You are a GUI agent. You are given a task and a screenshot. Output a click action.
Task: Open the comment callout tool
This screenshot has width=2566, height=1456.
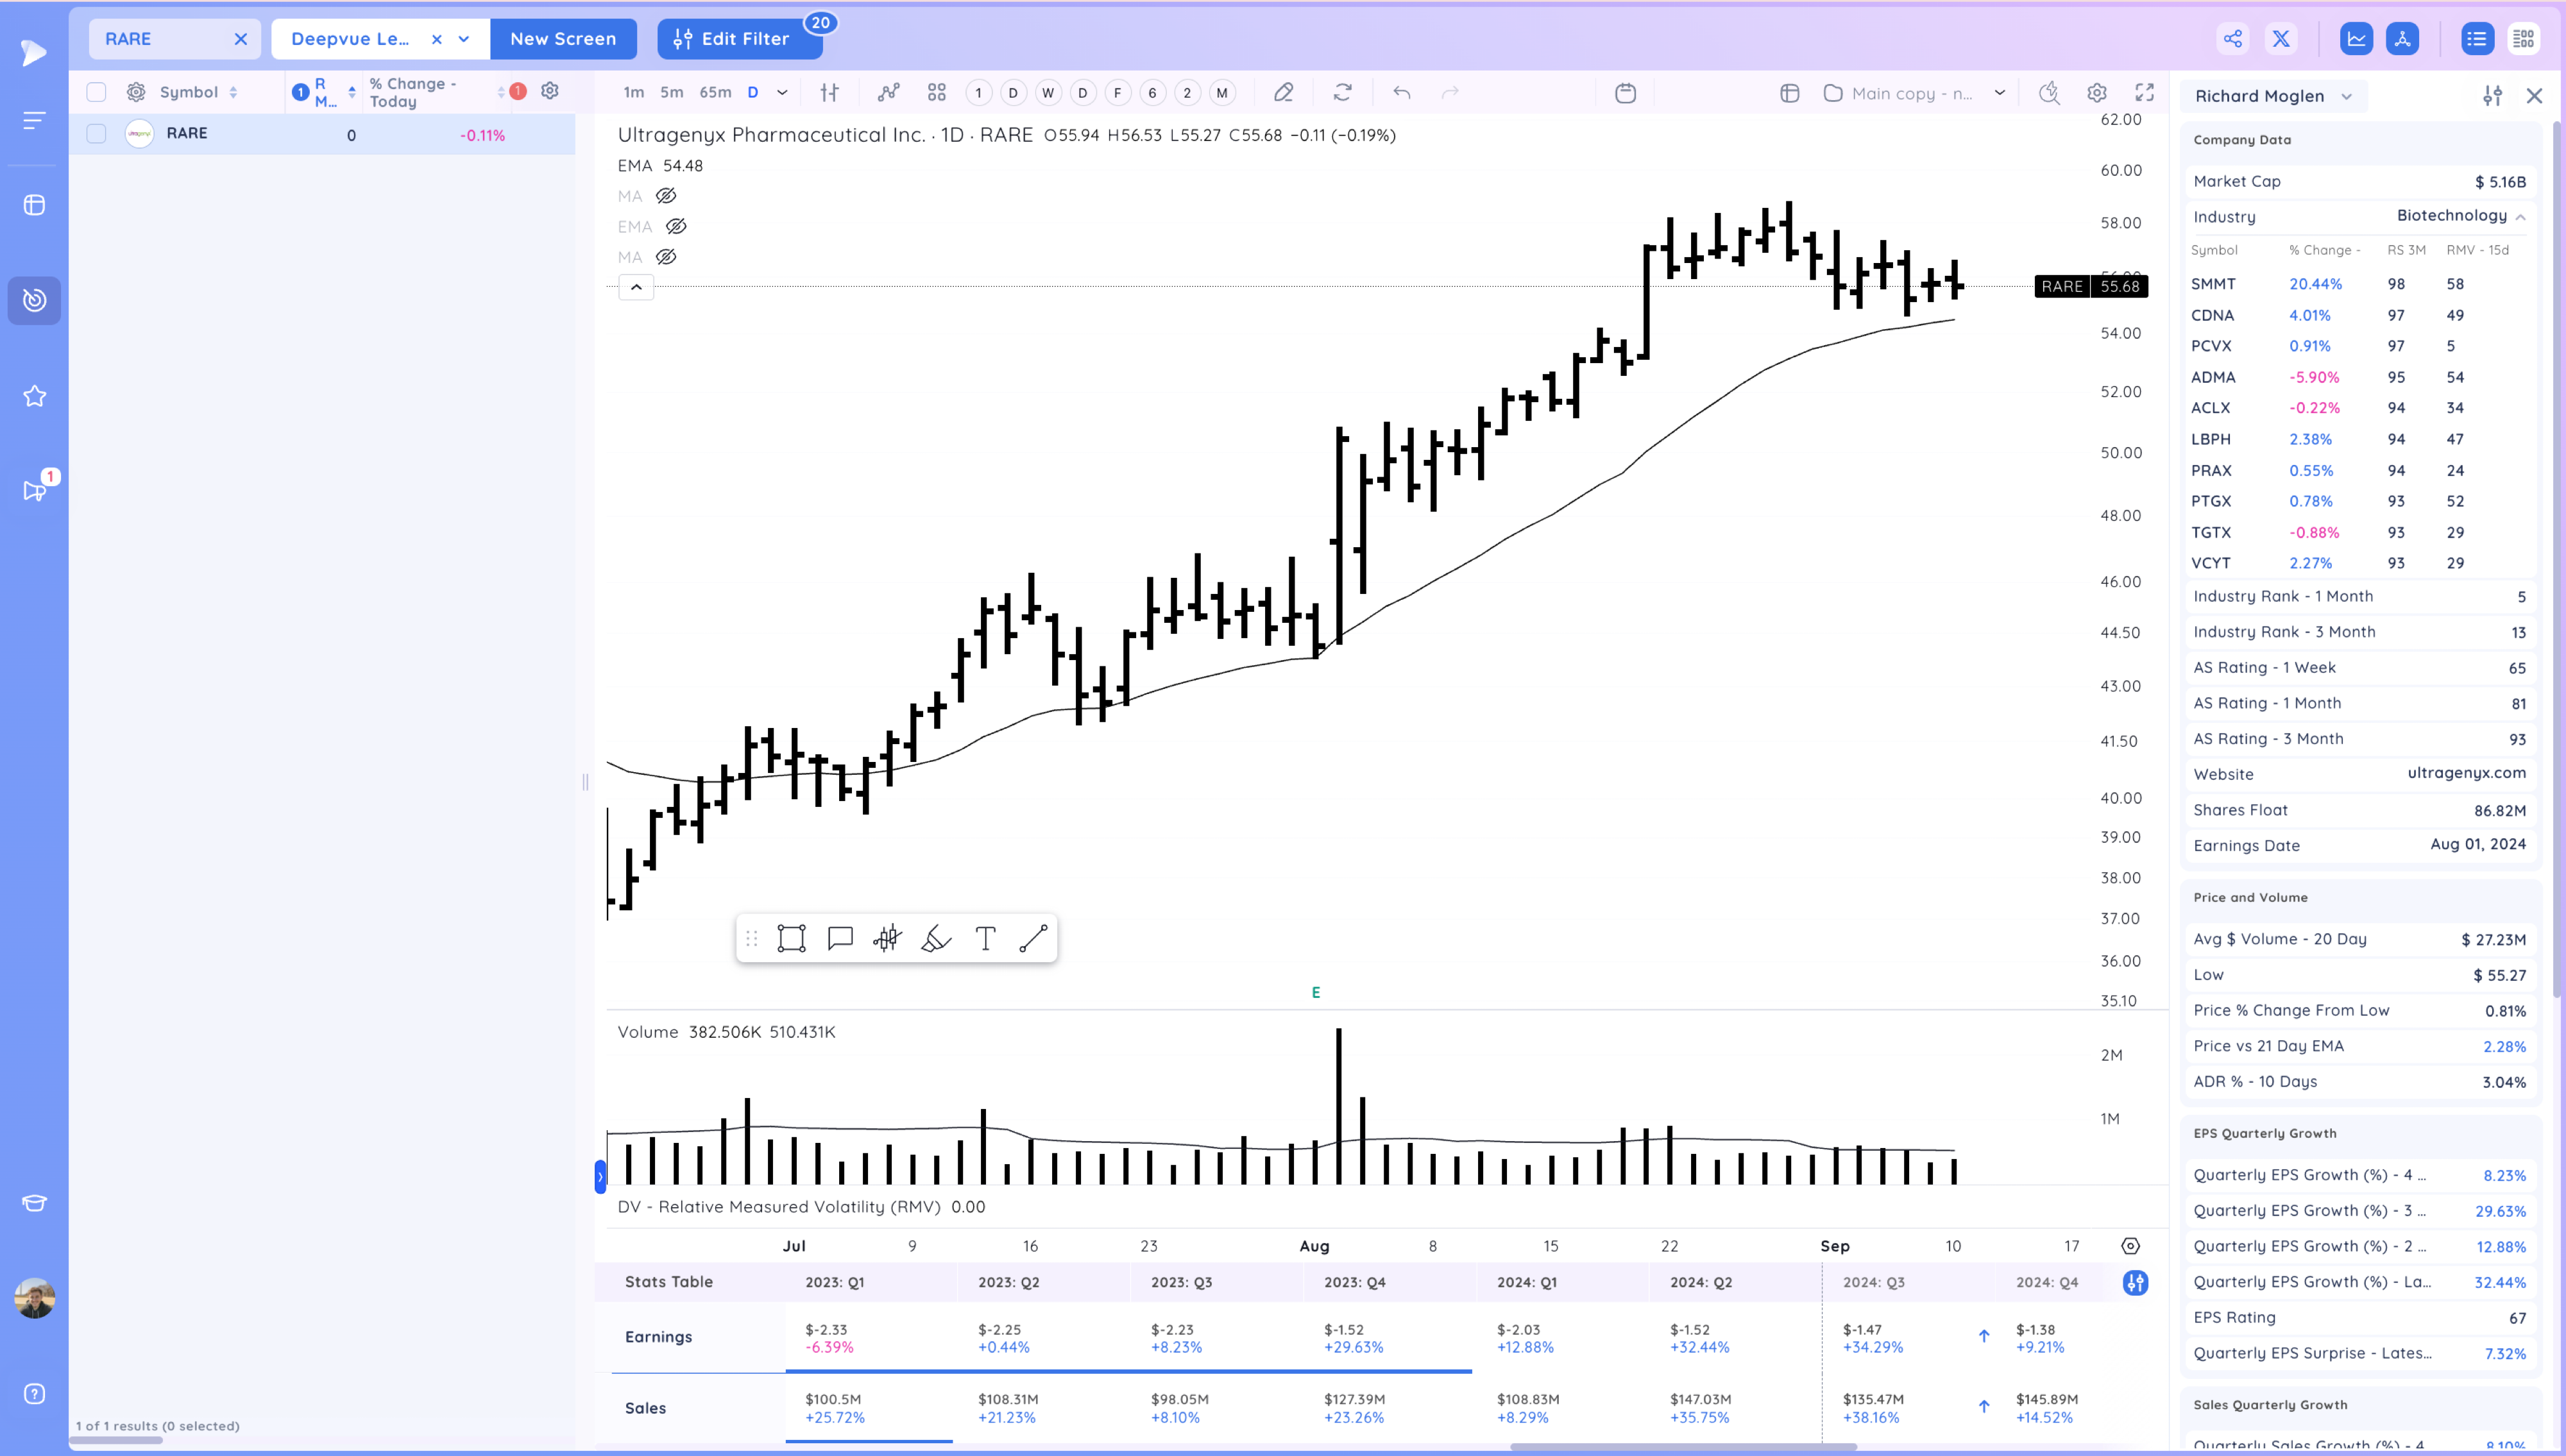pyautogui.click(x=840, y=938)
